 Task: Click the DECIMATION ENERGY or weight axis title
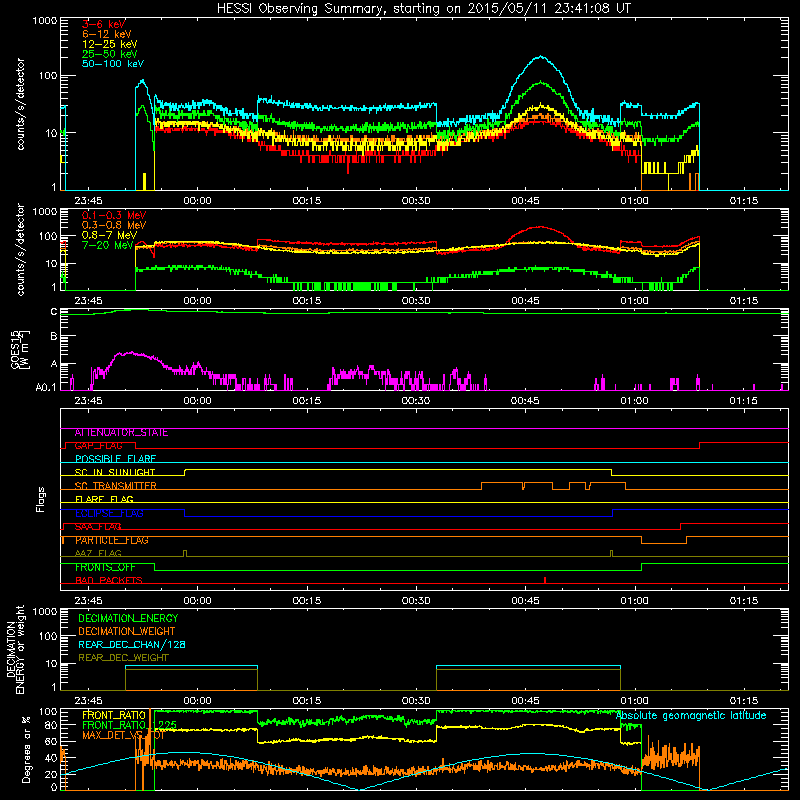point(15,649)
